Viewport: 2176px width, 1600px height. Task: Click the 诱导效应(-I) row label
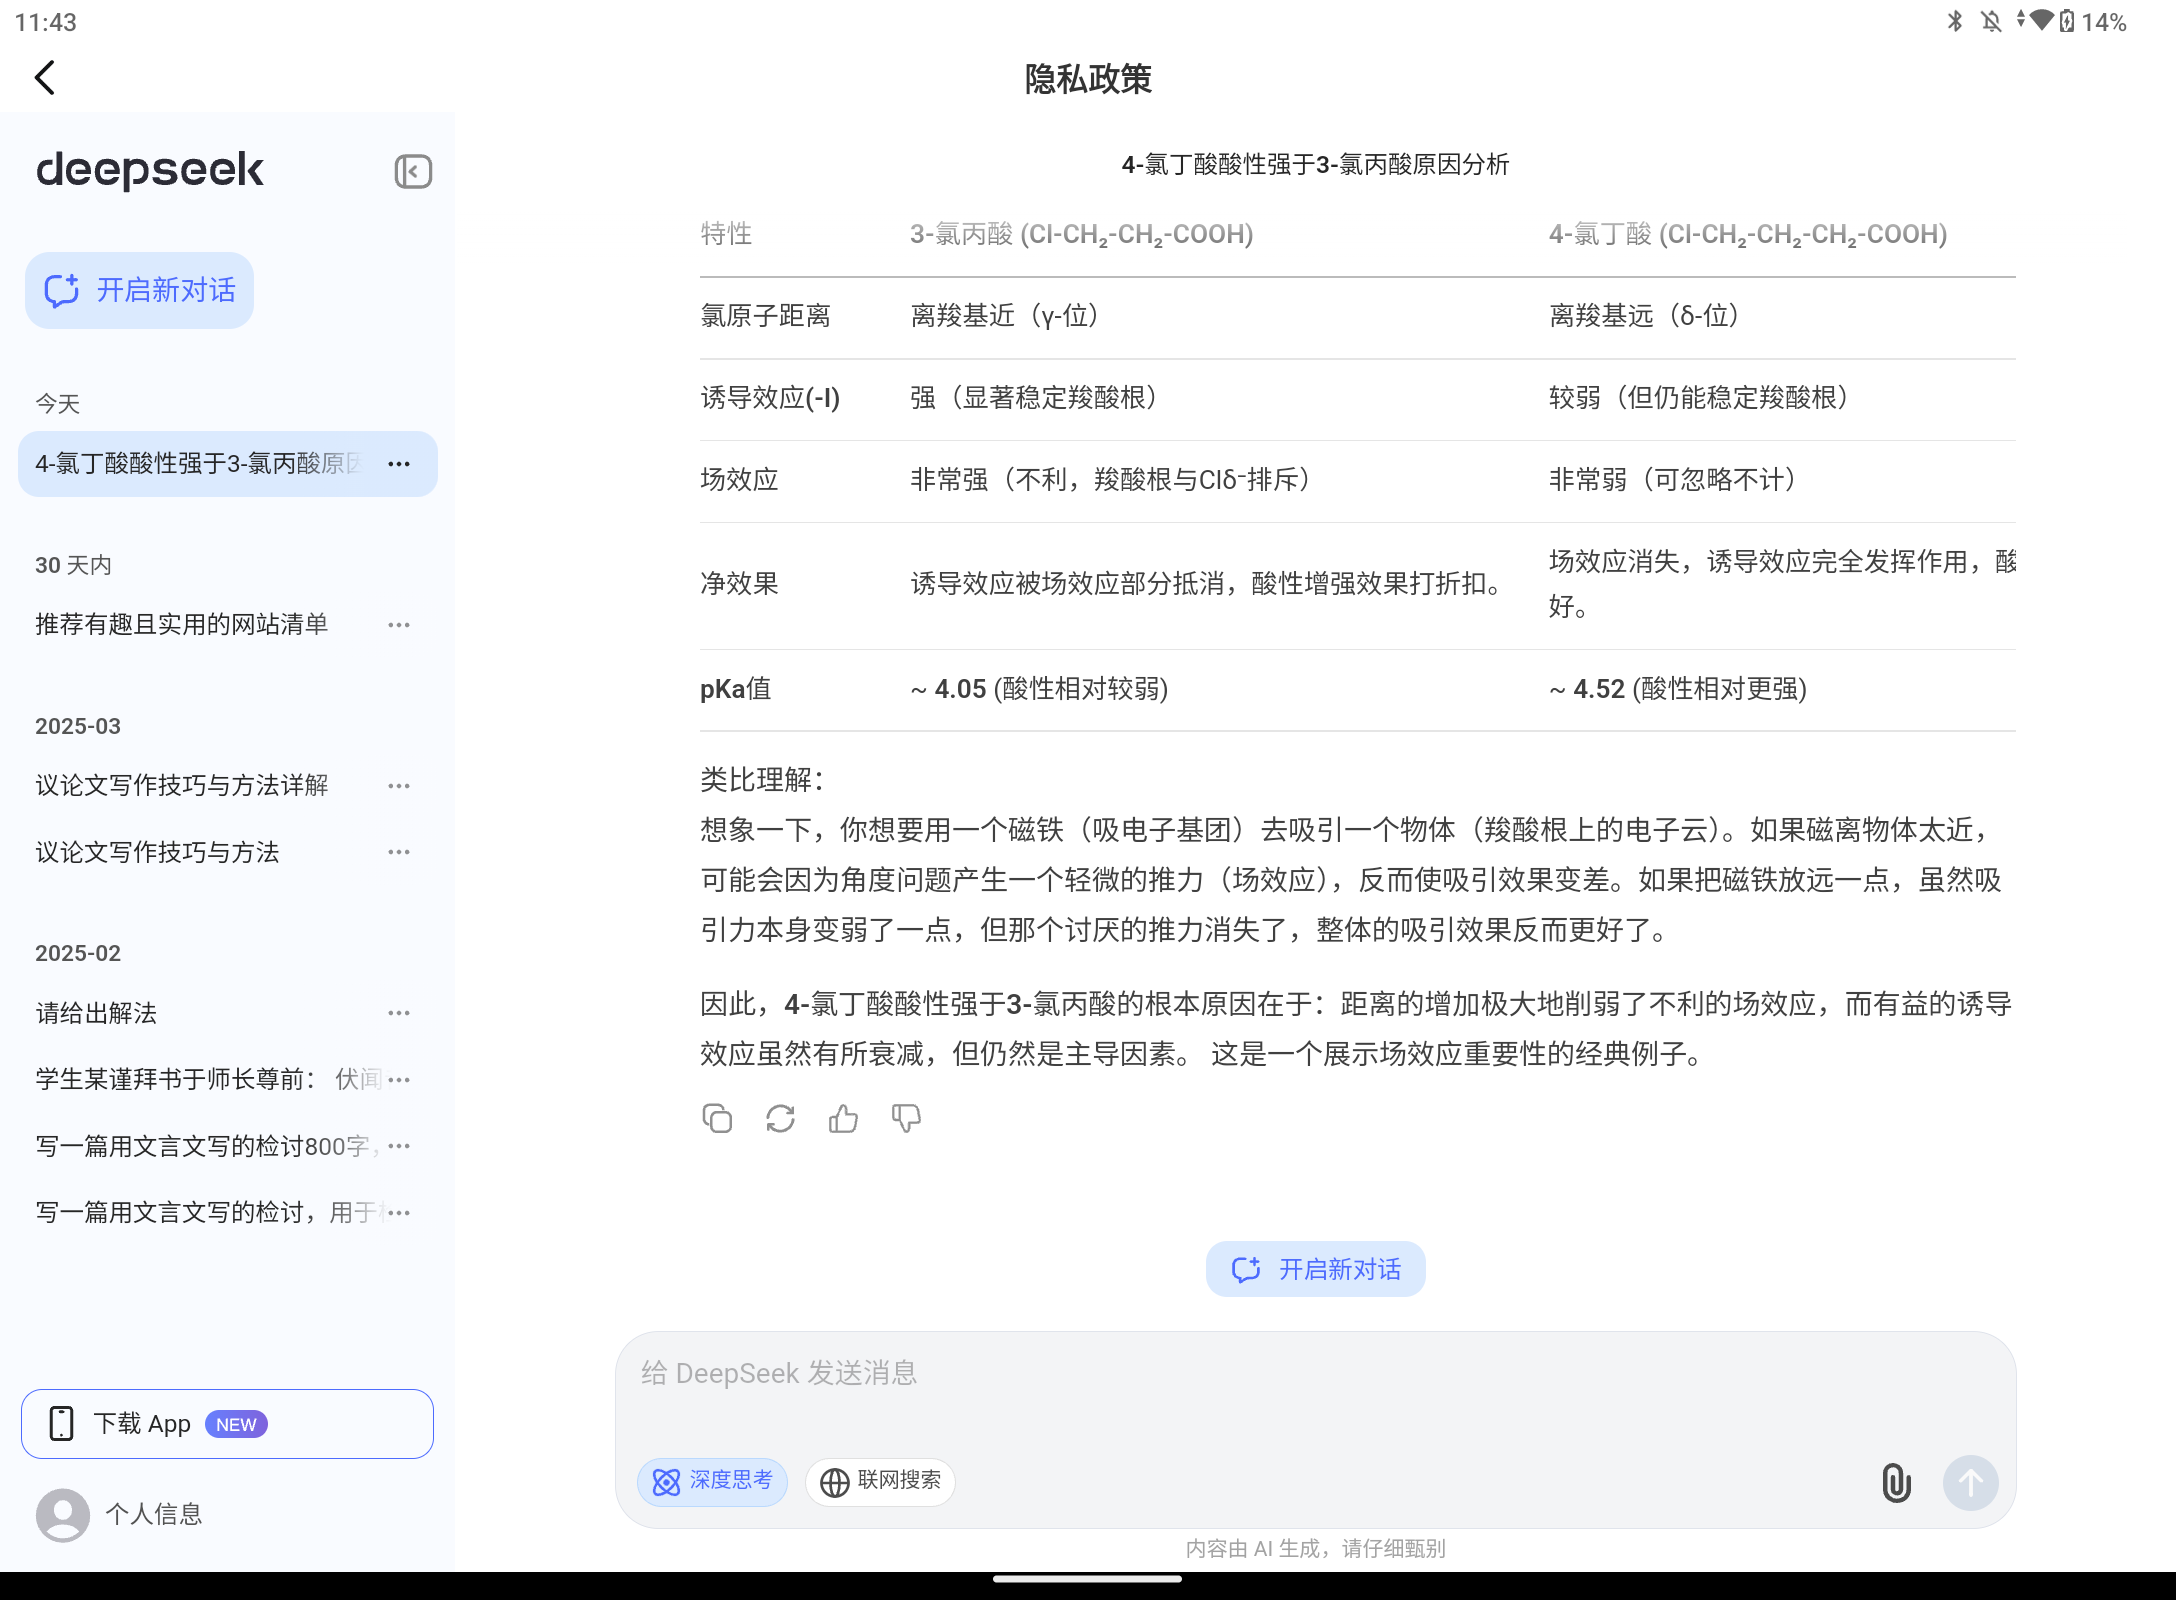[x=770, y=398]
